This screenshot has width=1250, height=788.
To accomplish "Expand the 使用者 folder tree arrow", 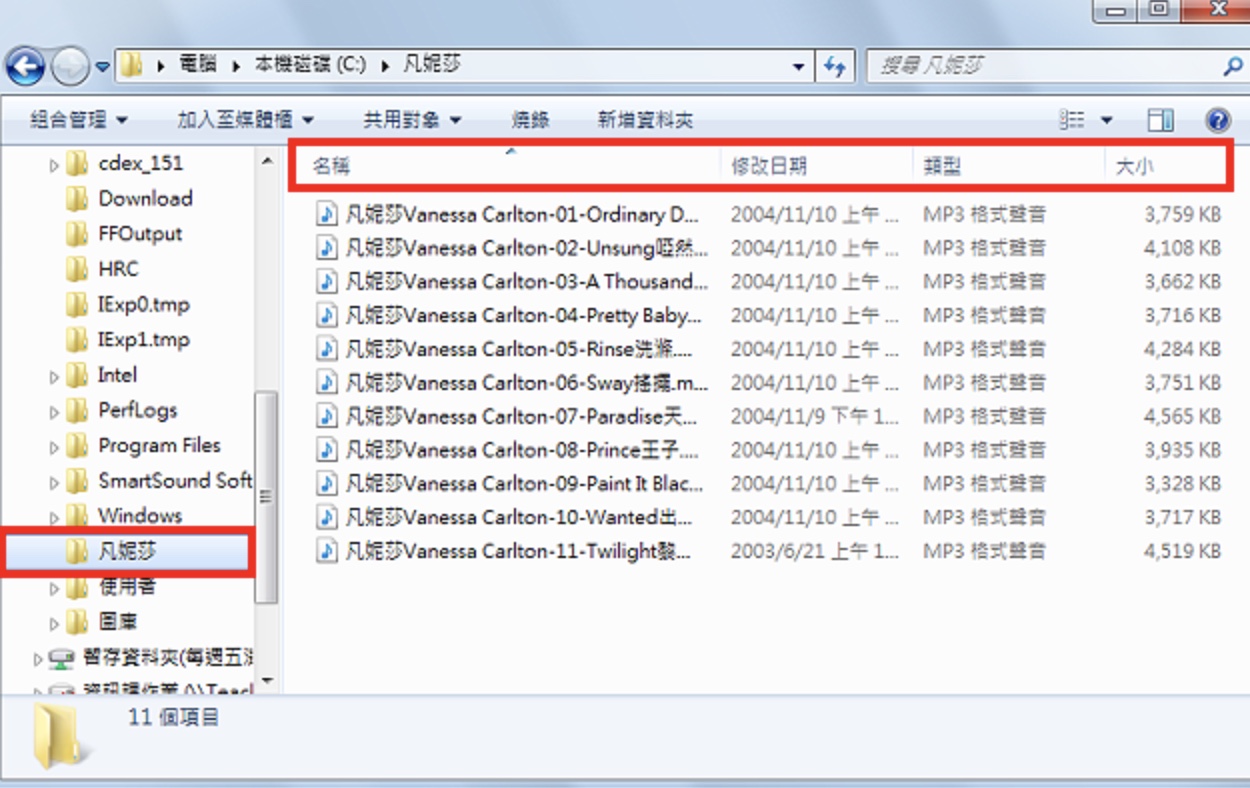I will coord(54,588).
